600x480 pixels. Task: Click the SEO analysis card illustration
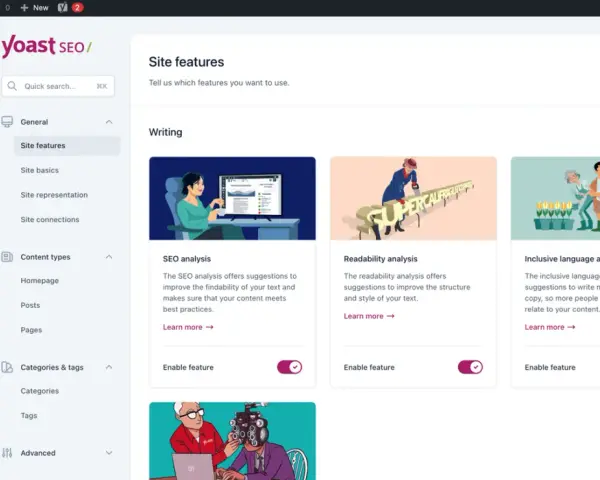pyautogui.click(x=232, y=198)
